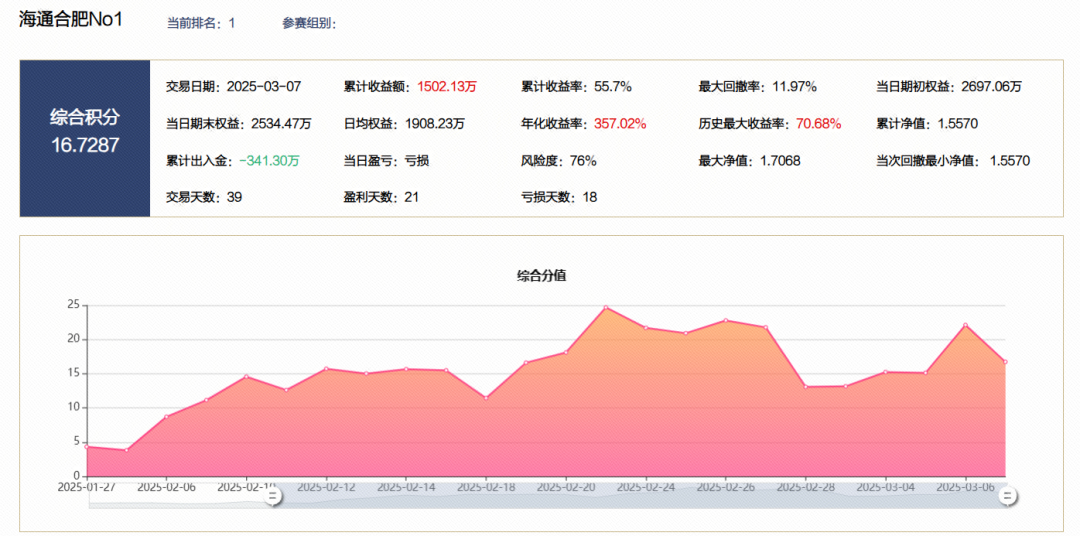Click the 历史最大收益率 70.68% value
The height and width of the screenshot is (536, 1080).
(818, 124)
